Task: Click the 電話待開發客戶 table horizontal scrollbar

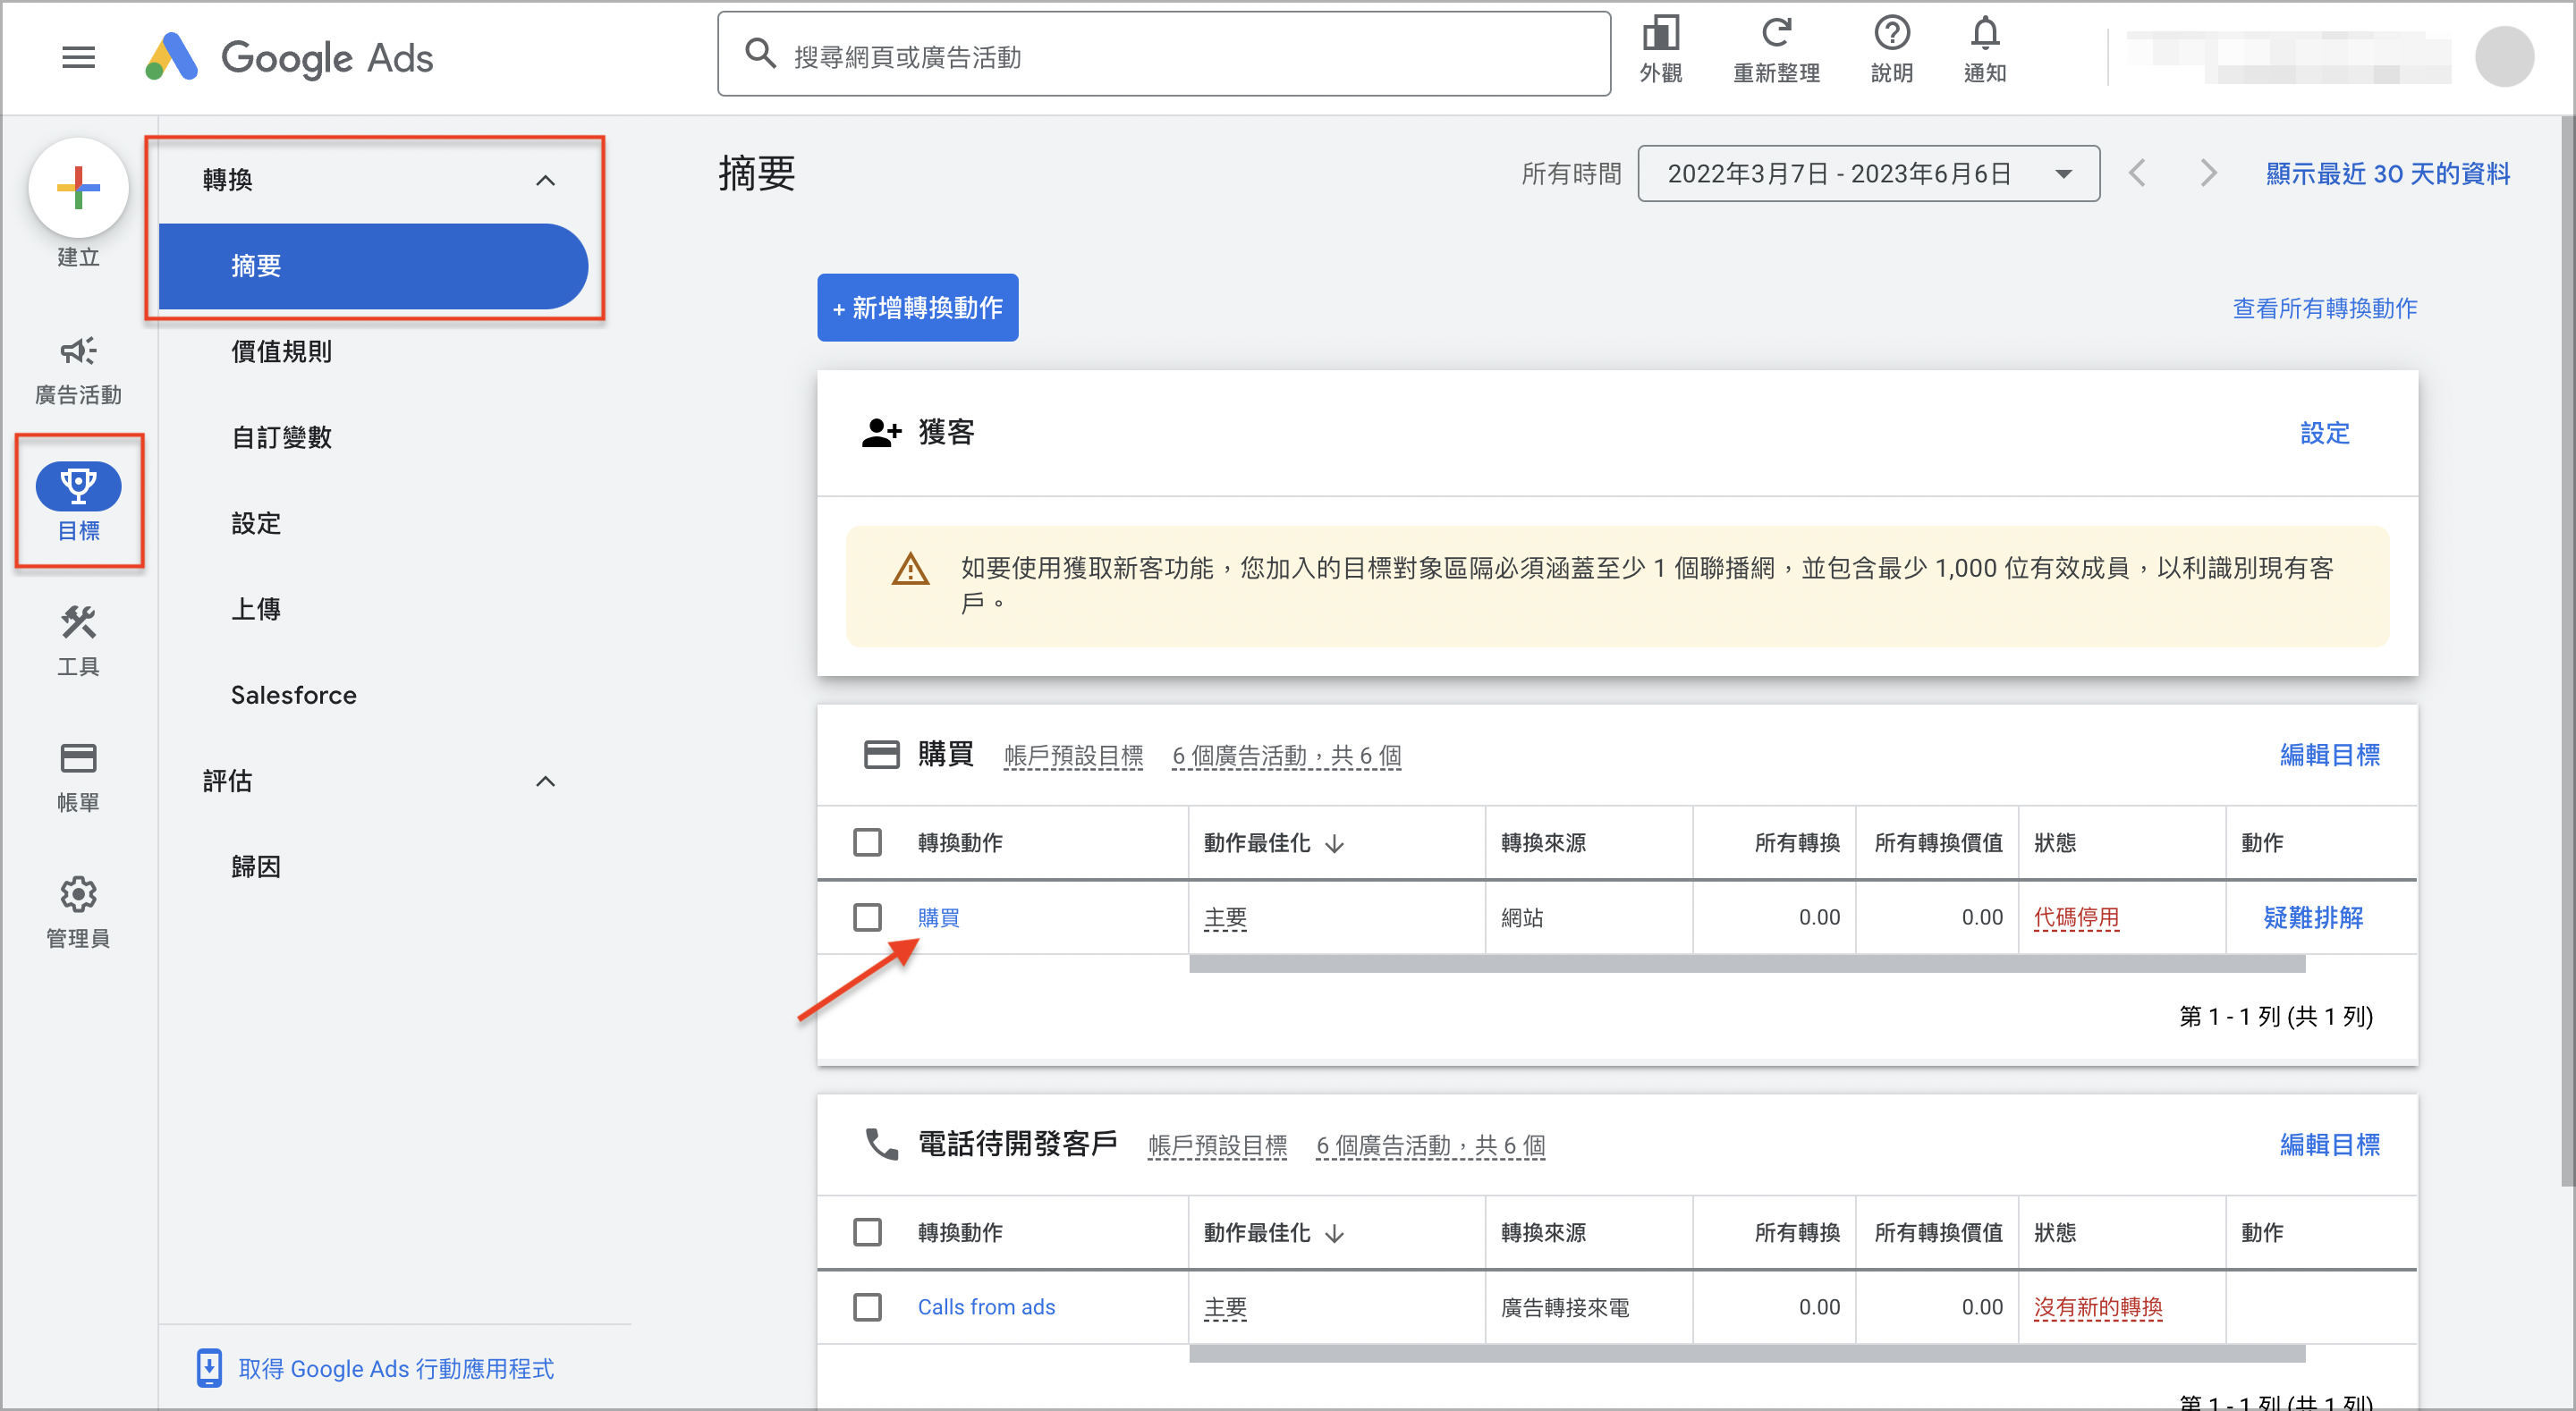Action: coord(1747,1354)
